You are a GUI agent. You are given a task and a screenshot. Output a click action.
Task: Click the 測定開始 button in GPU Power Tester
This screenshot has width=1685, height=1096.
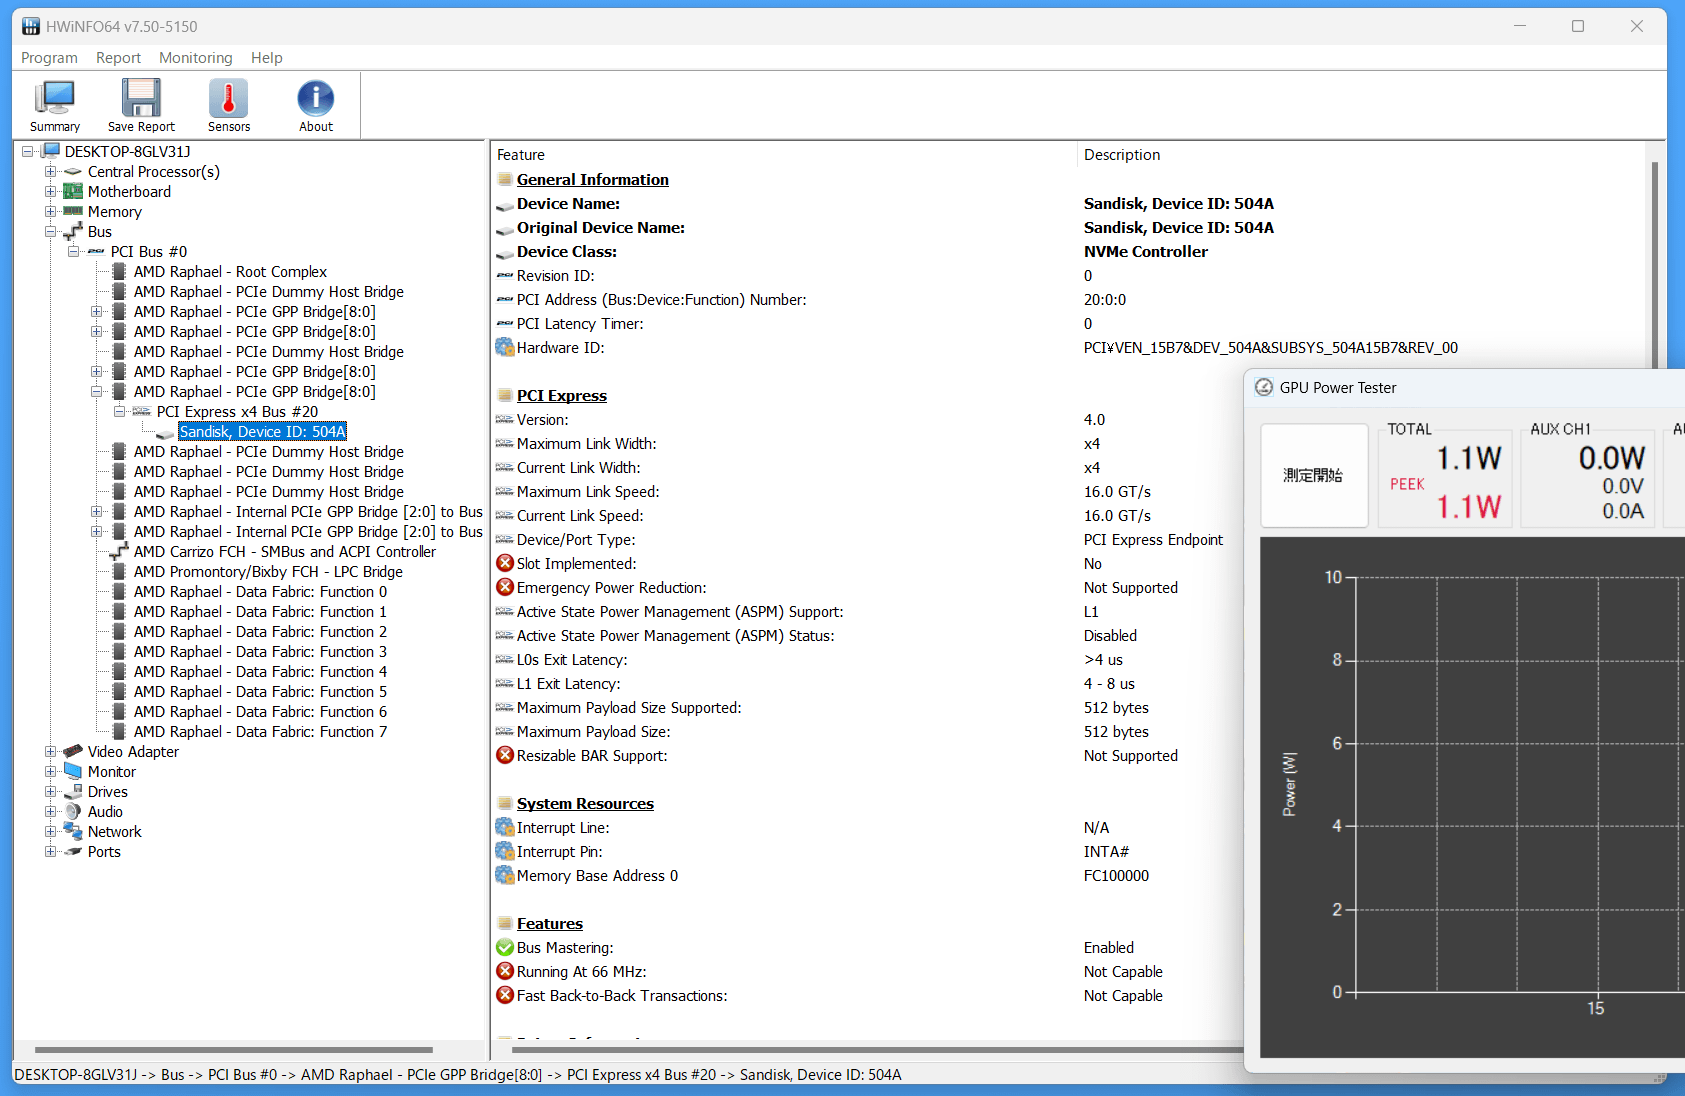[1313, 475]
